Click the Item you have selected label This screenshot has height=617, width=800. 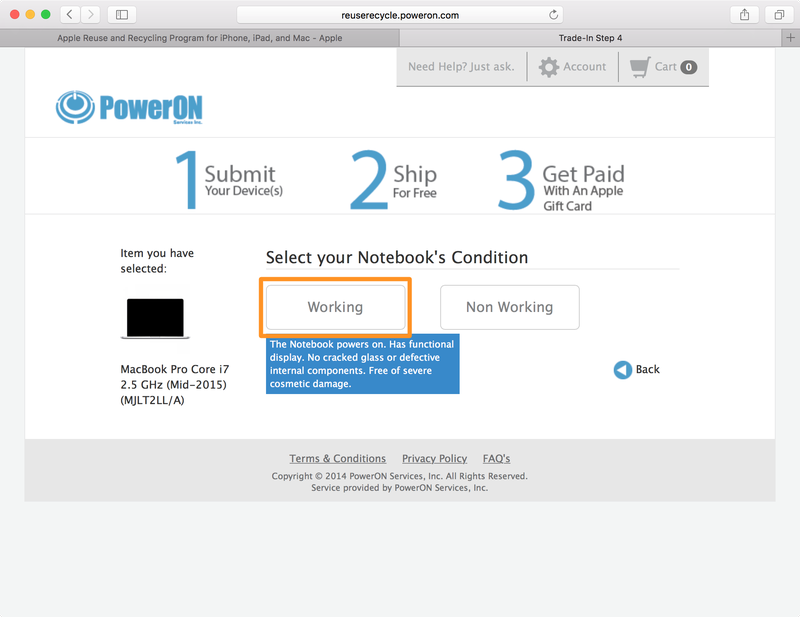pyautogui.click(x=157, y=261)
